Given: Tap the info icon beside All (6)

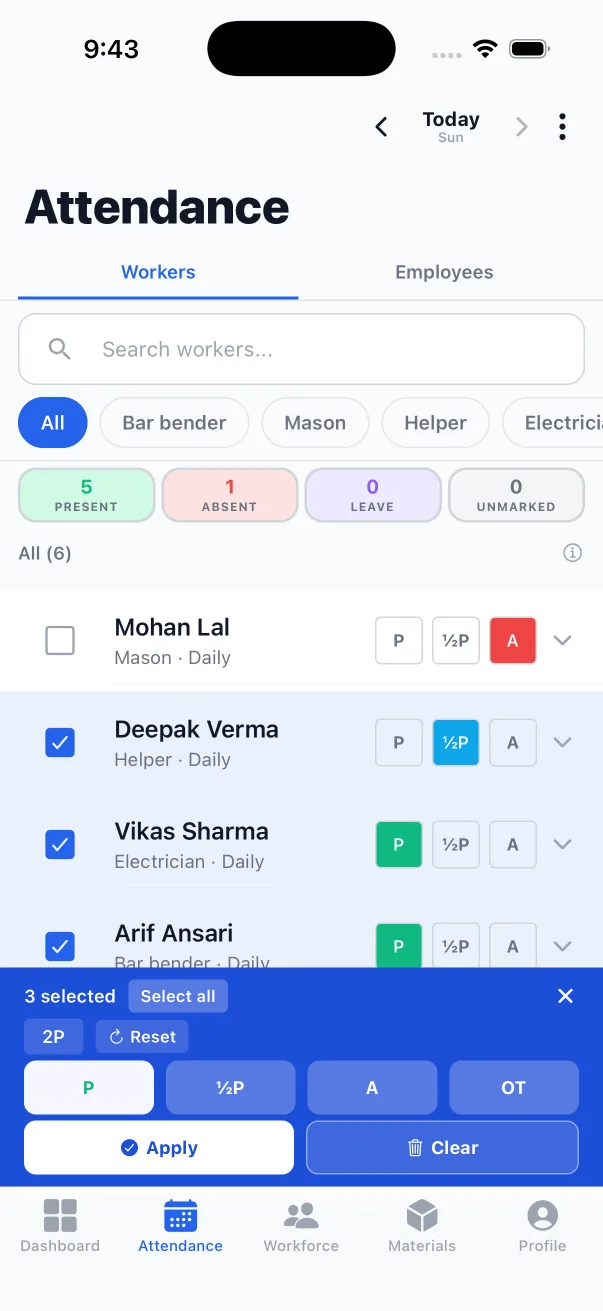Looking at the screenshot, I should [x=572, y=553].
